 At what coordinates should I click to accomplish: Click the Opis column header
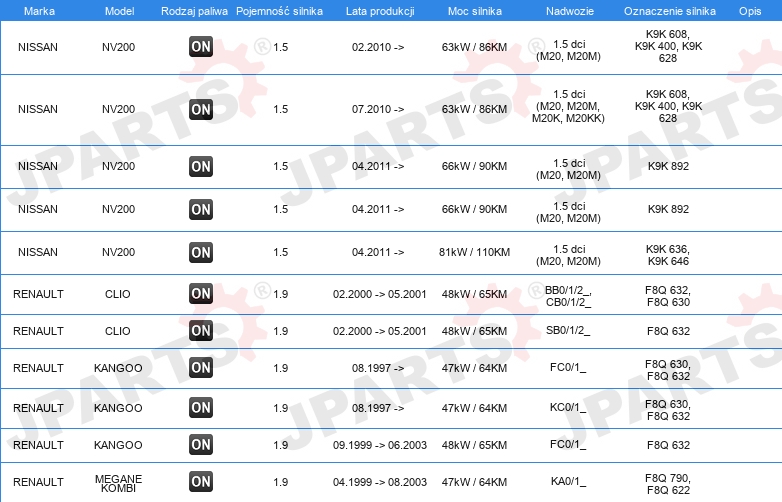pyautogui.click(x=750, y=11)
